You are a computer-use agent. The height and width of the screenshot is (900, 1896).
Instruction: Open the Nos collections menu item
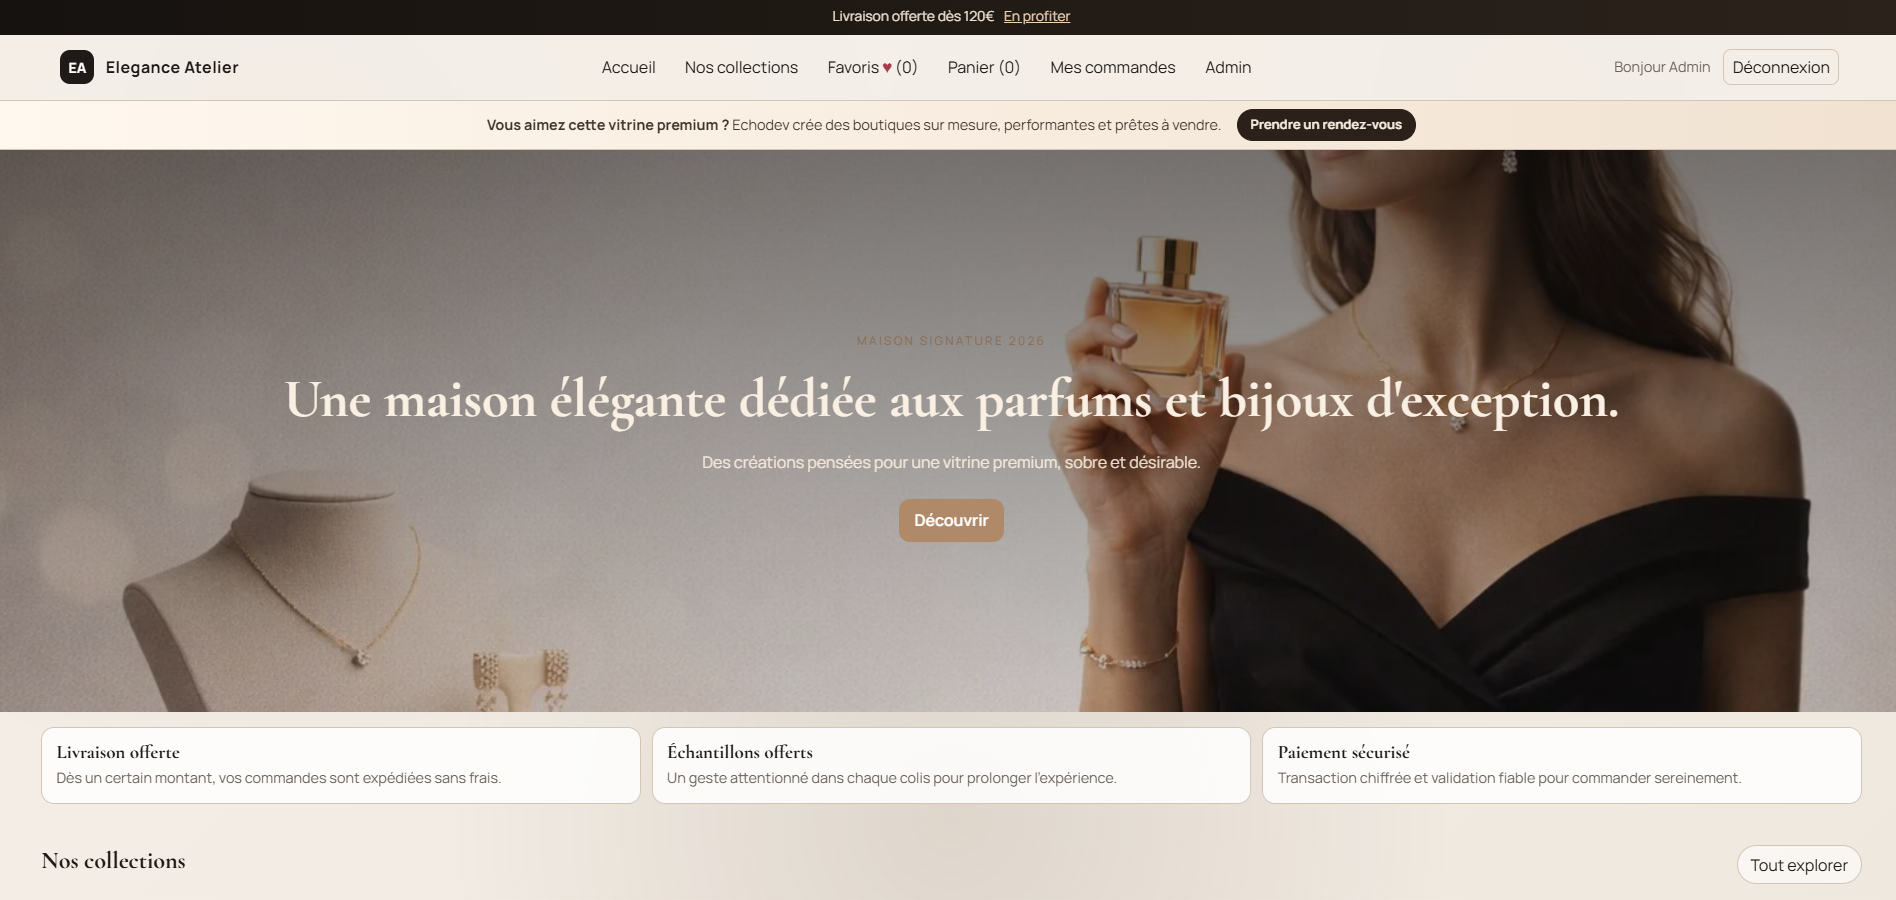(x=740, y=67)
